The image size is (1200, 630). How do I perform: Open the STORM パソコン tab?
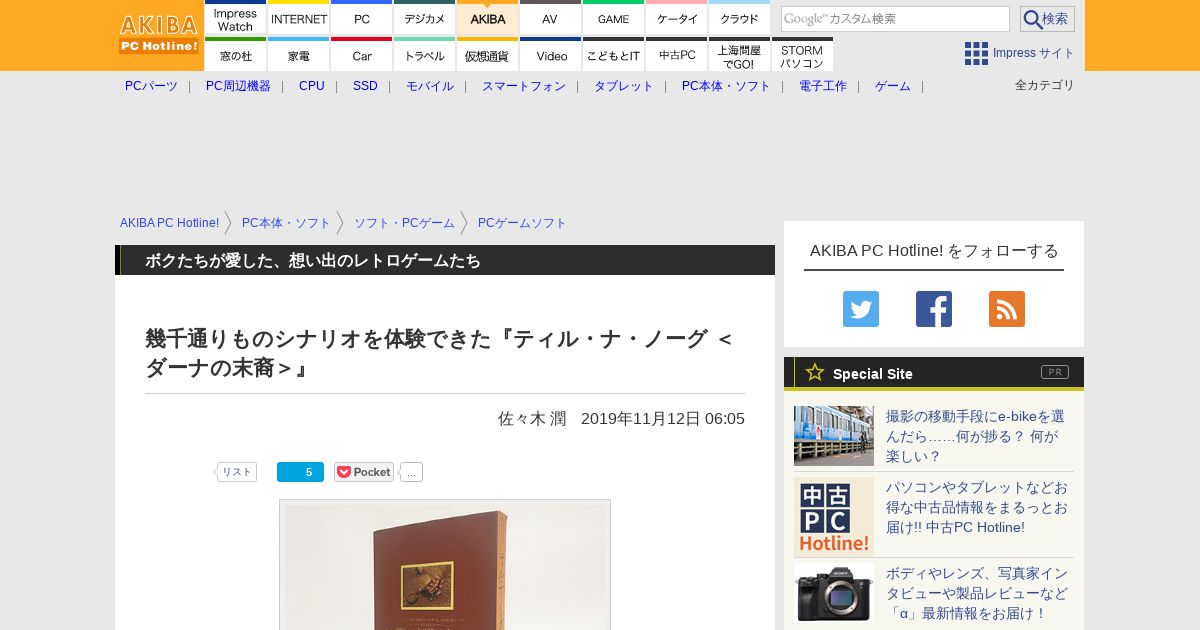pos(802,55)
